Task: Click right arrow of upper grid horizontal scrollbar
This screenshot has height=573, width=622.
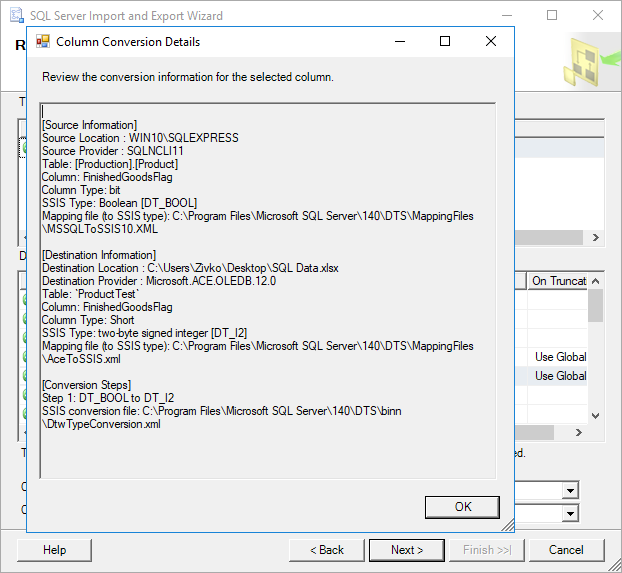Action: coord(595,237)
